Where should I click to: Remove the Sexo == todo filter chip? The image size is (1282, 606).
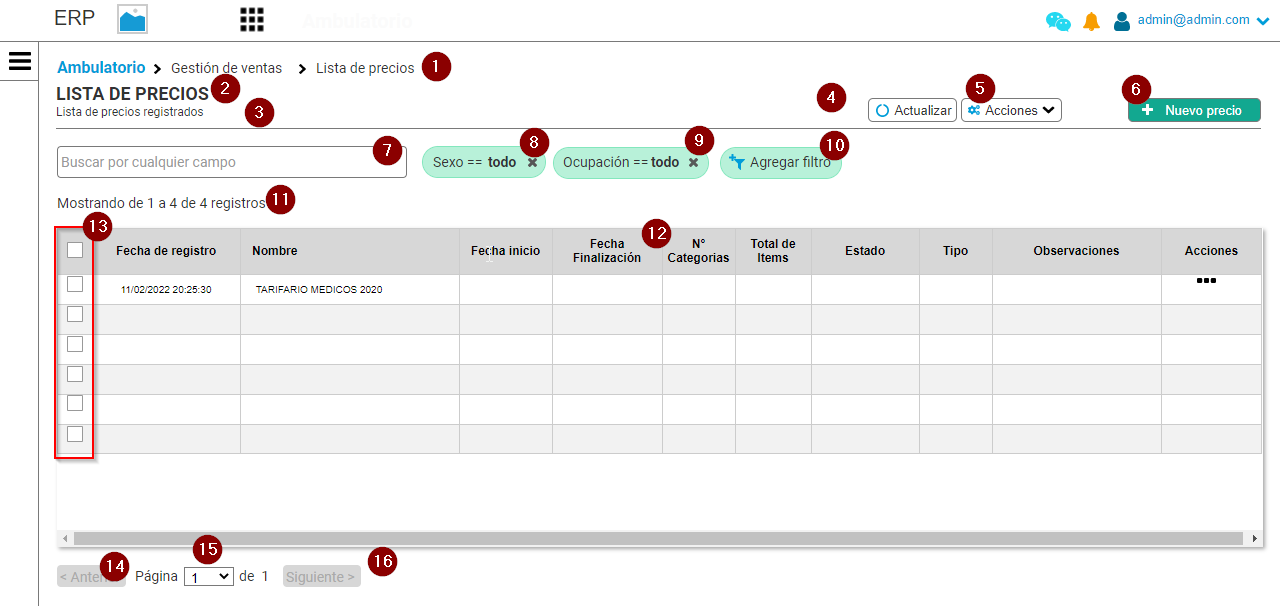[x=532, y=161]
